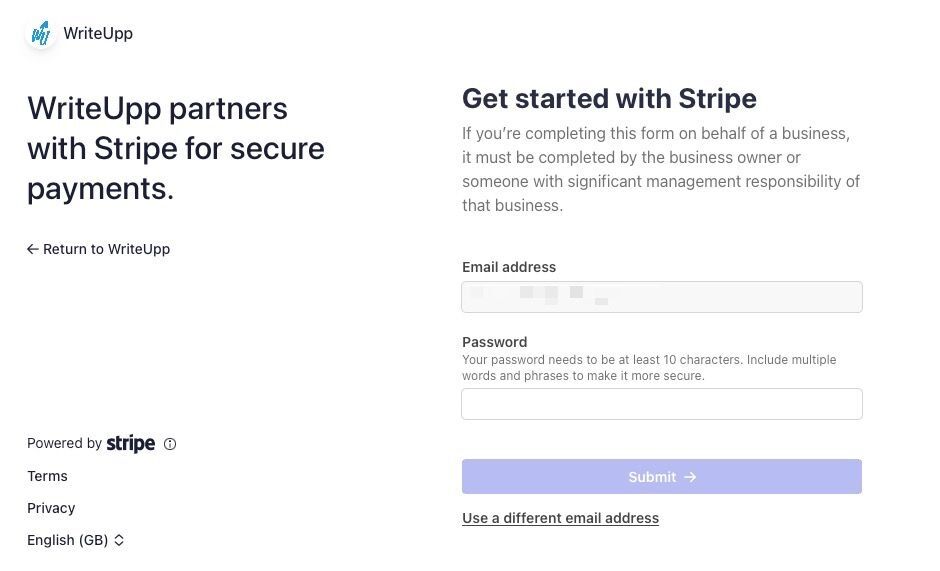Open the info icon beside Stripe
This screenshot has height=571, width=940.
tap(170, 444)
